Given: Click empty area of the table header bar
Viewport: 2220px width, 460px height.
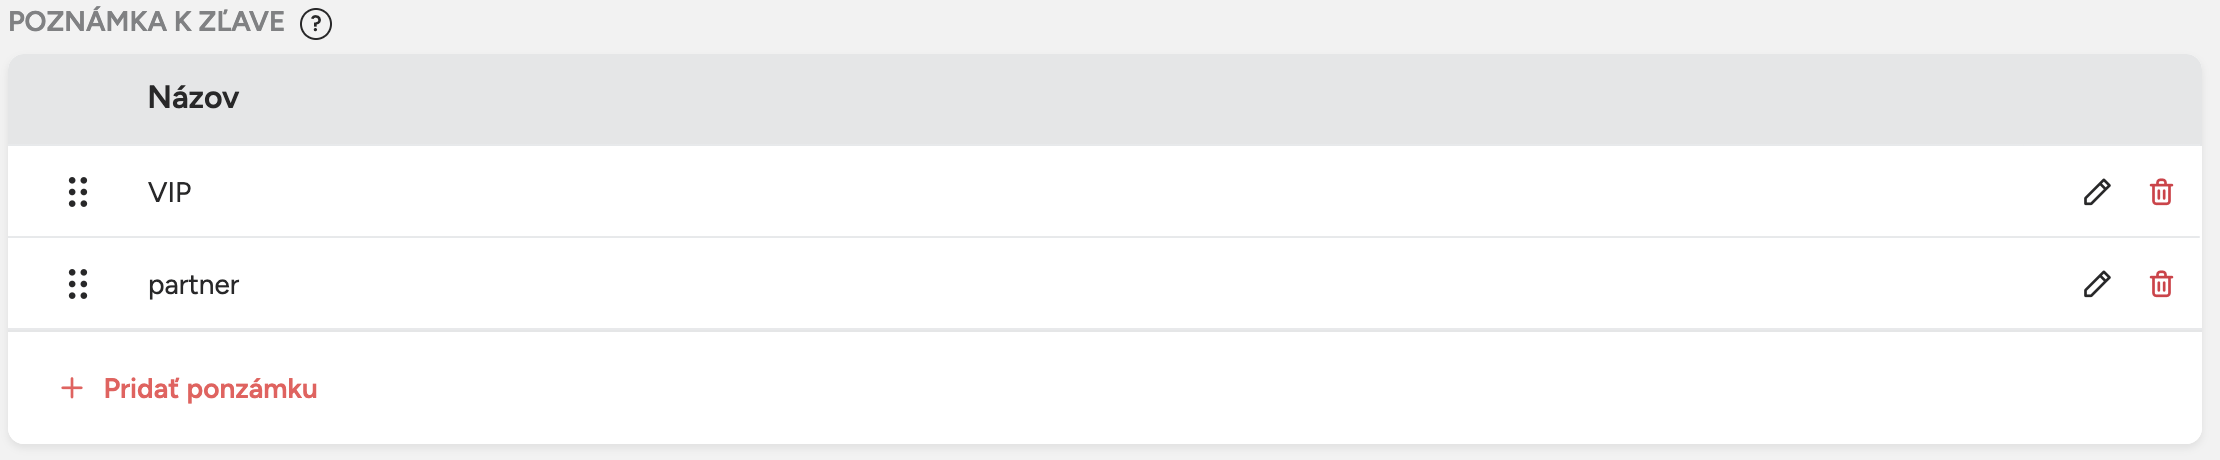Looking at the screenshot, I should coord(1100,98).
